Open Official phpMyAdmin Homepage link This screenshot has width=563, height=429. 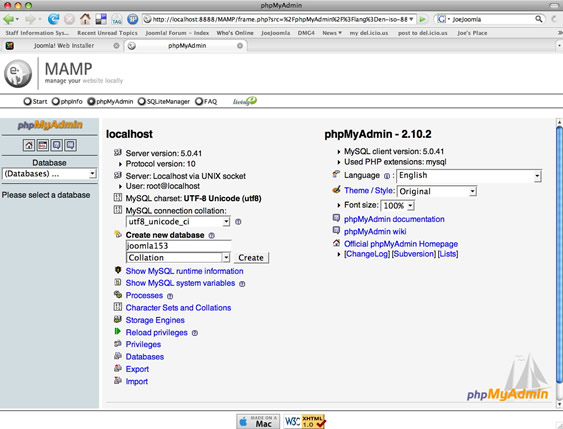click(x=401, y=244)
